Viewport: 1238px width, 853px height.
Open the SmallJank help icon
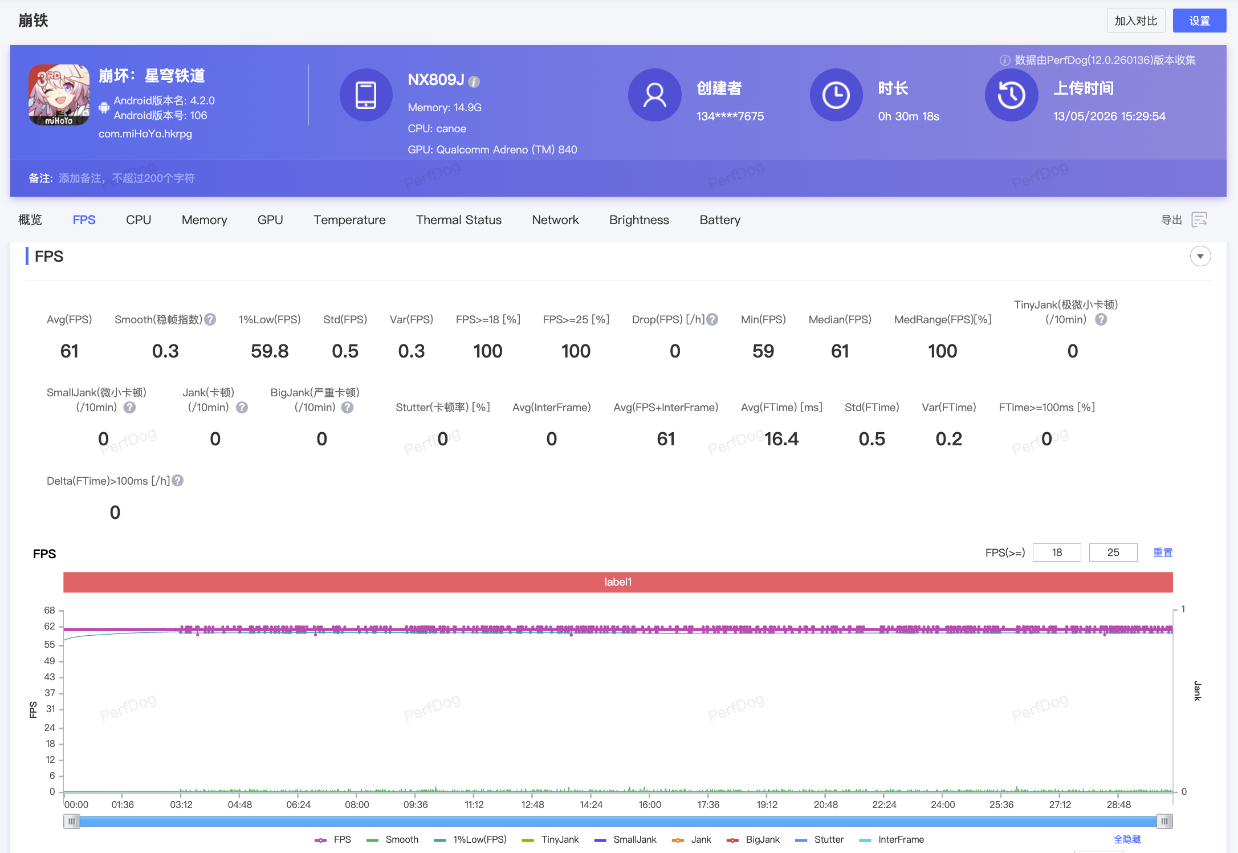(x=130, y=407)
